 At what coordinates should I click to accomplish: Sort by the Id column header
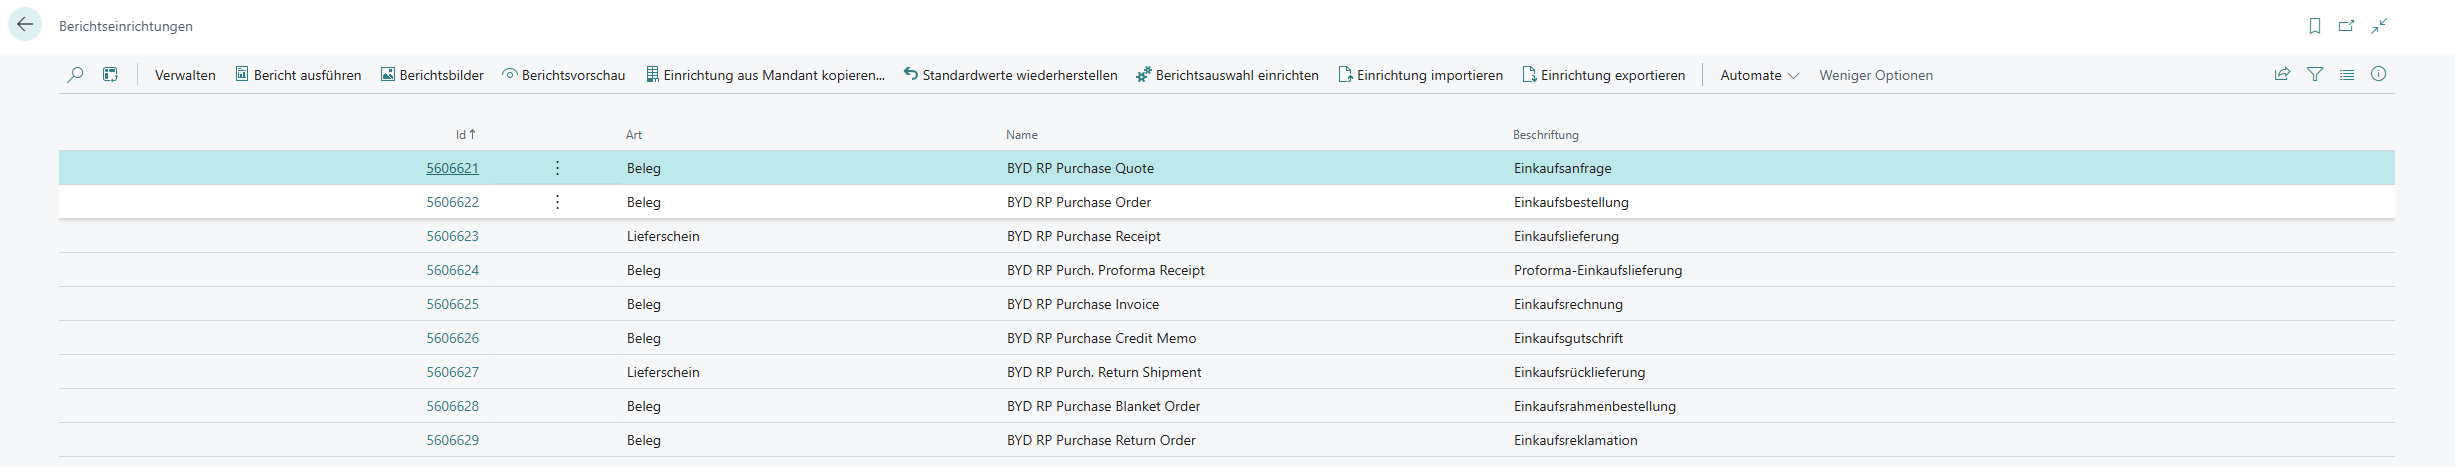coord(461,134)
